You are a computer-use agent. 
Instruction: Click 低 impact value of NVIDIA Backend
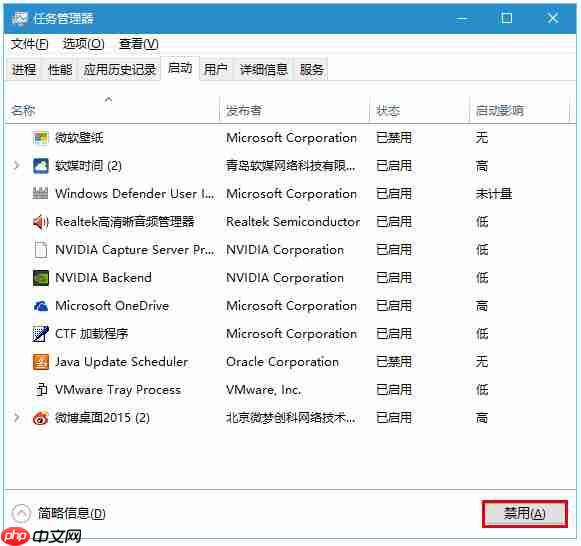point(482,278)
